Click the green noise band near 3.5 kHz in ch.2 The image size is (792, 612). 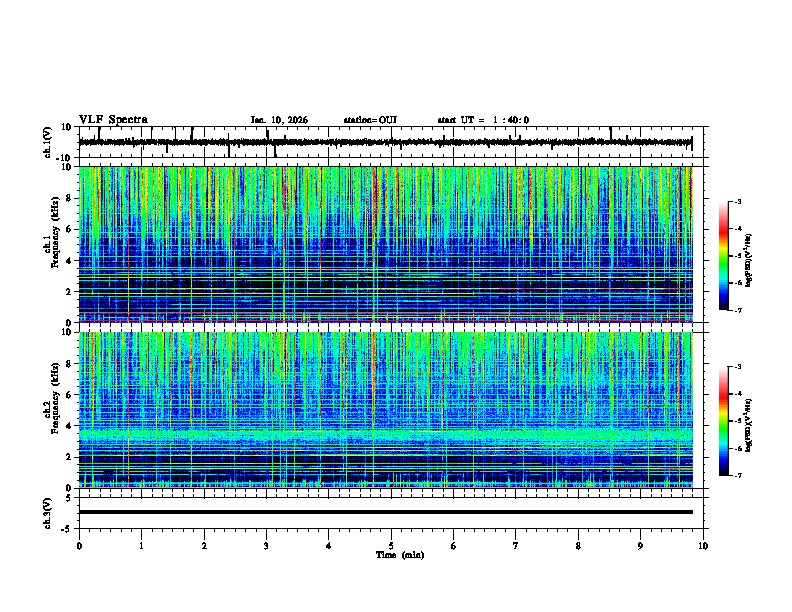tap(385, 434)
